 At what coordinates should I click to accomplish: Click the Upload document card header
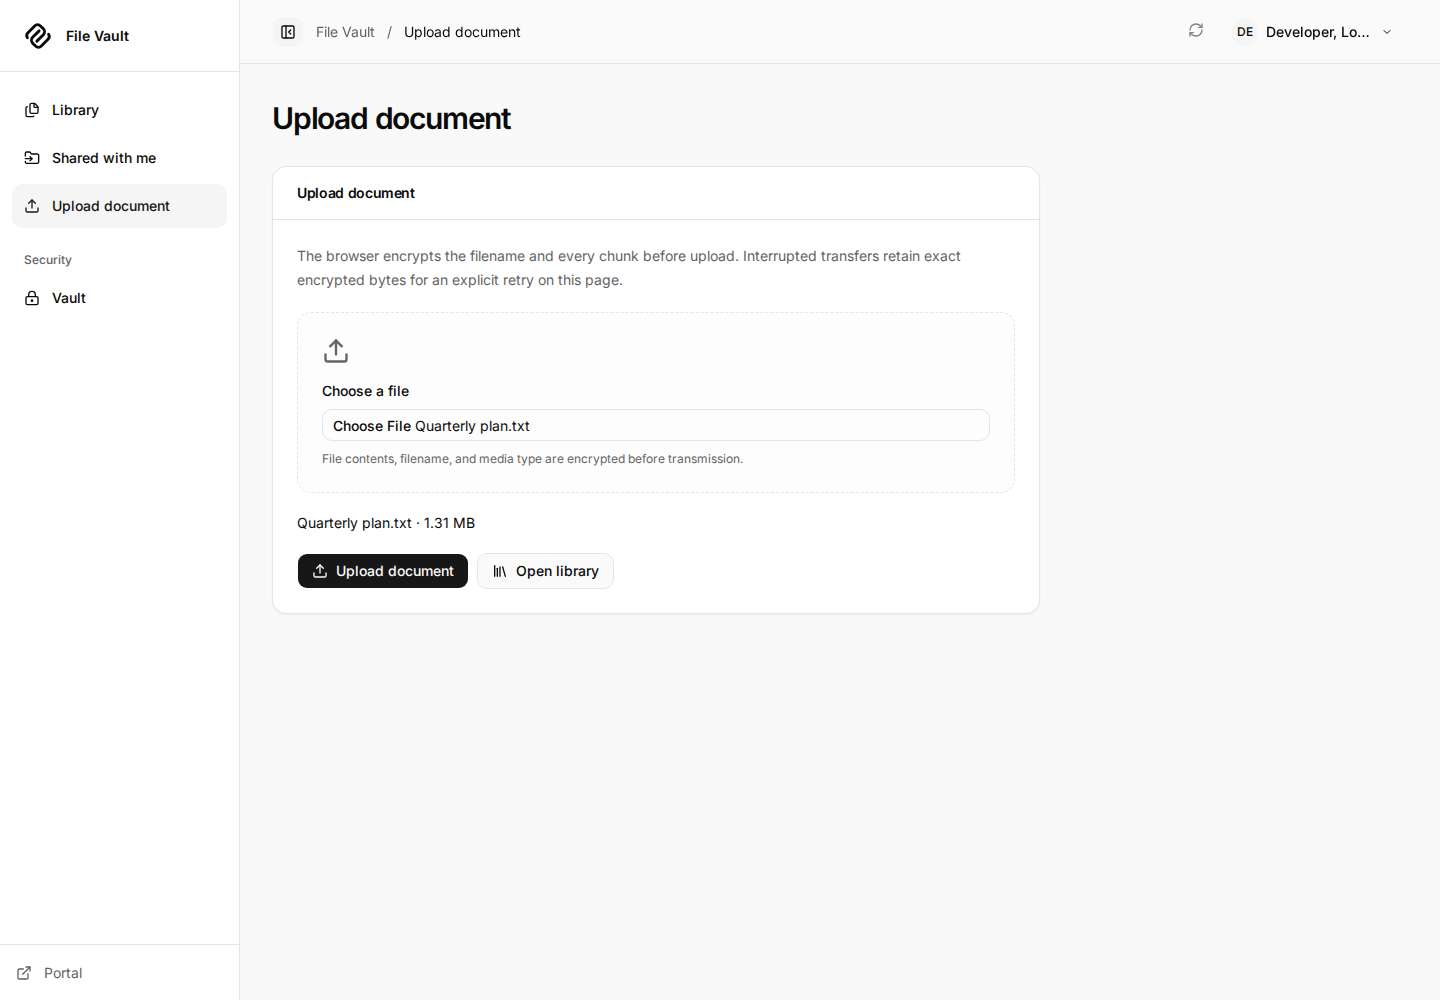click(356, 193)
